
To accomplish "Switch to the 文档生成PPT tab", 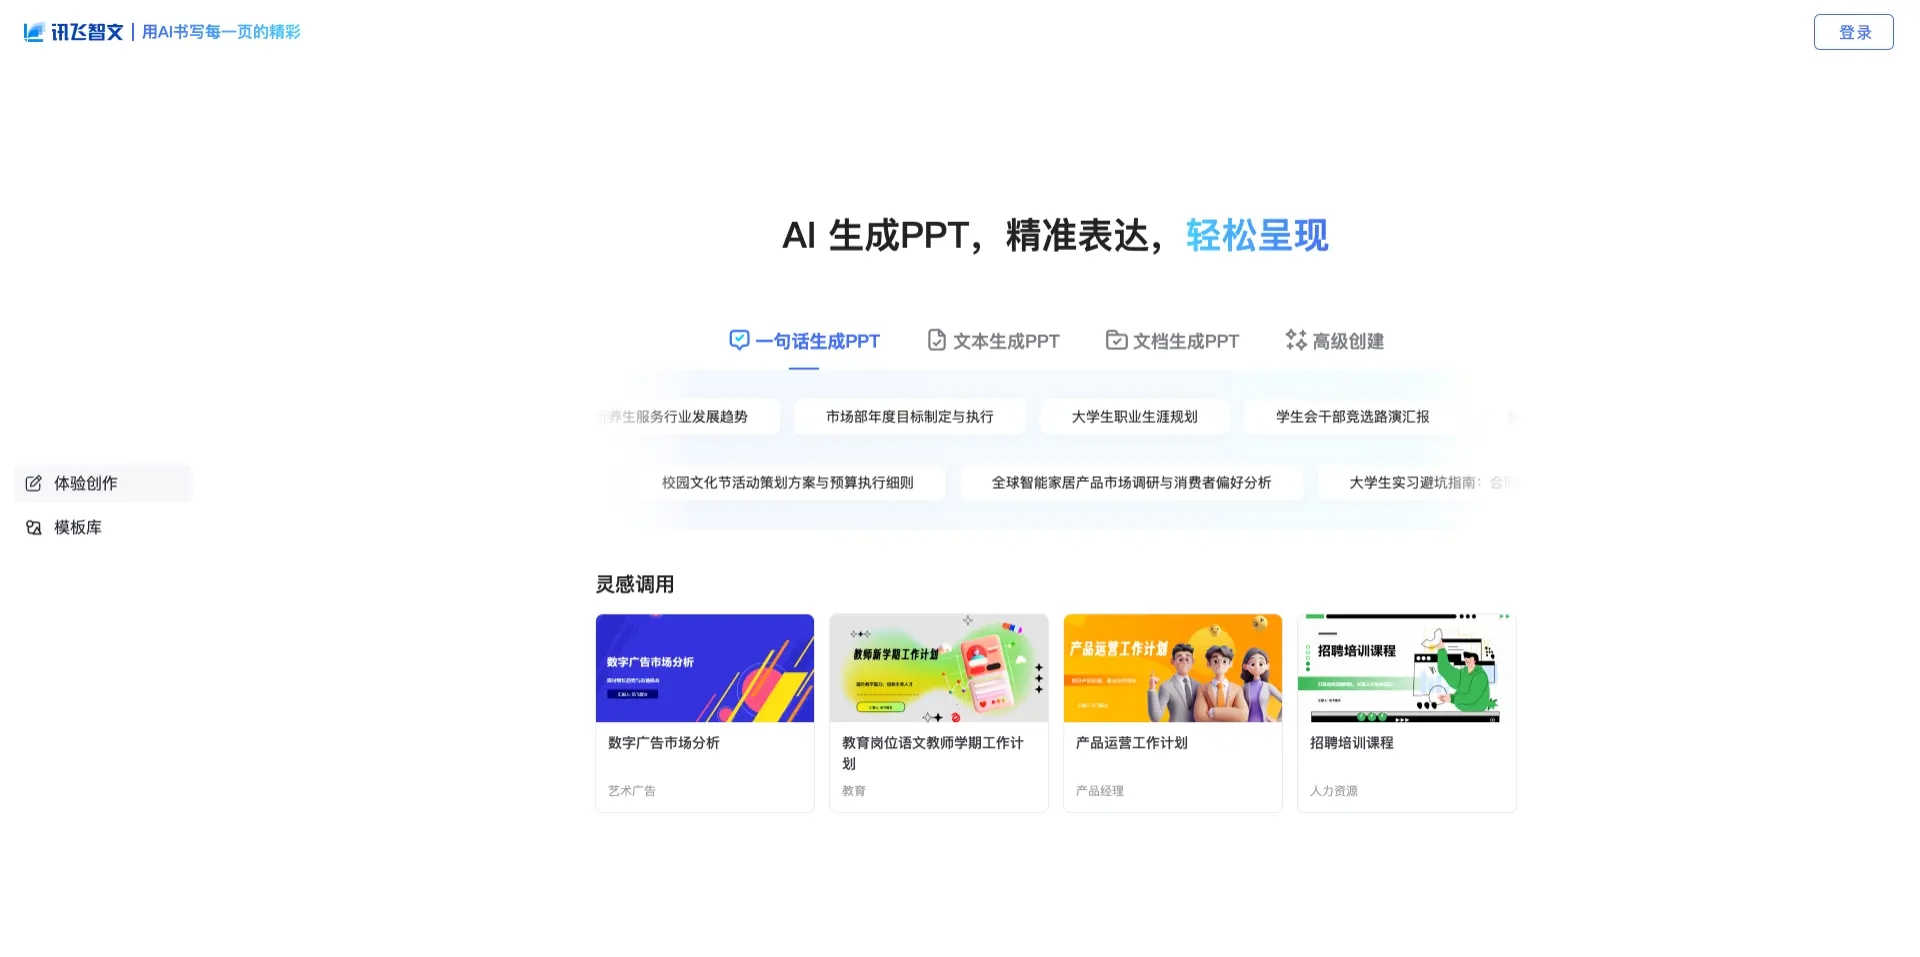I will (1185, 340).
